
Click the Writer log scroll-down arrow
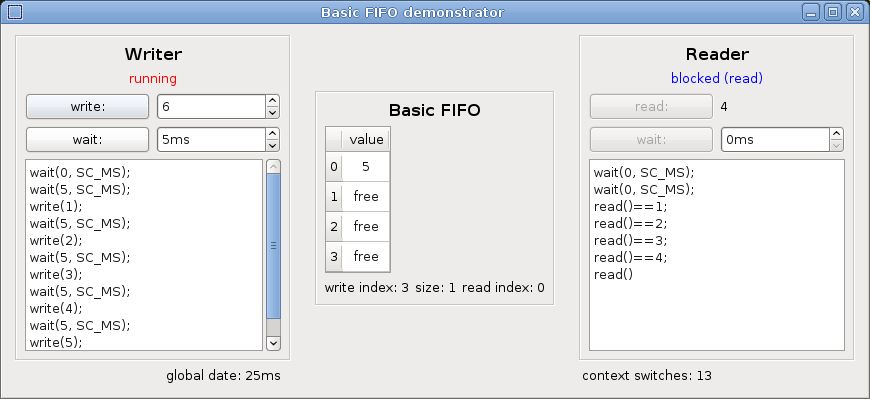tap(274, 344)
